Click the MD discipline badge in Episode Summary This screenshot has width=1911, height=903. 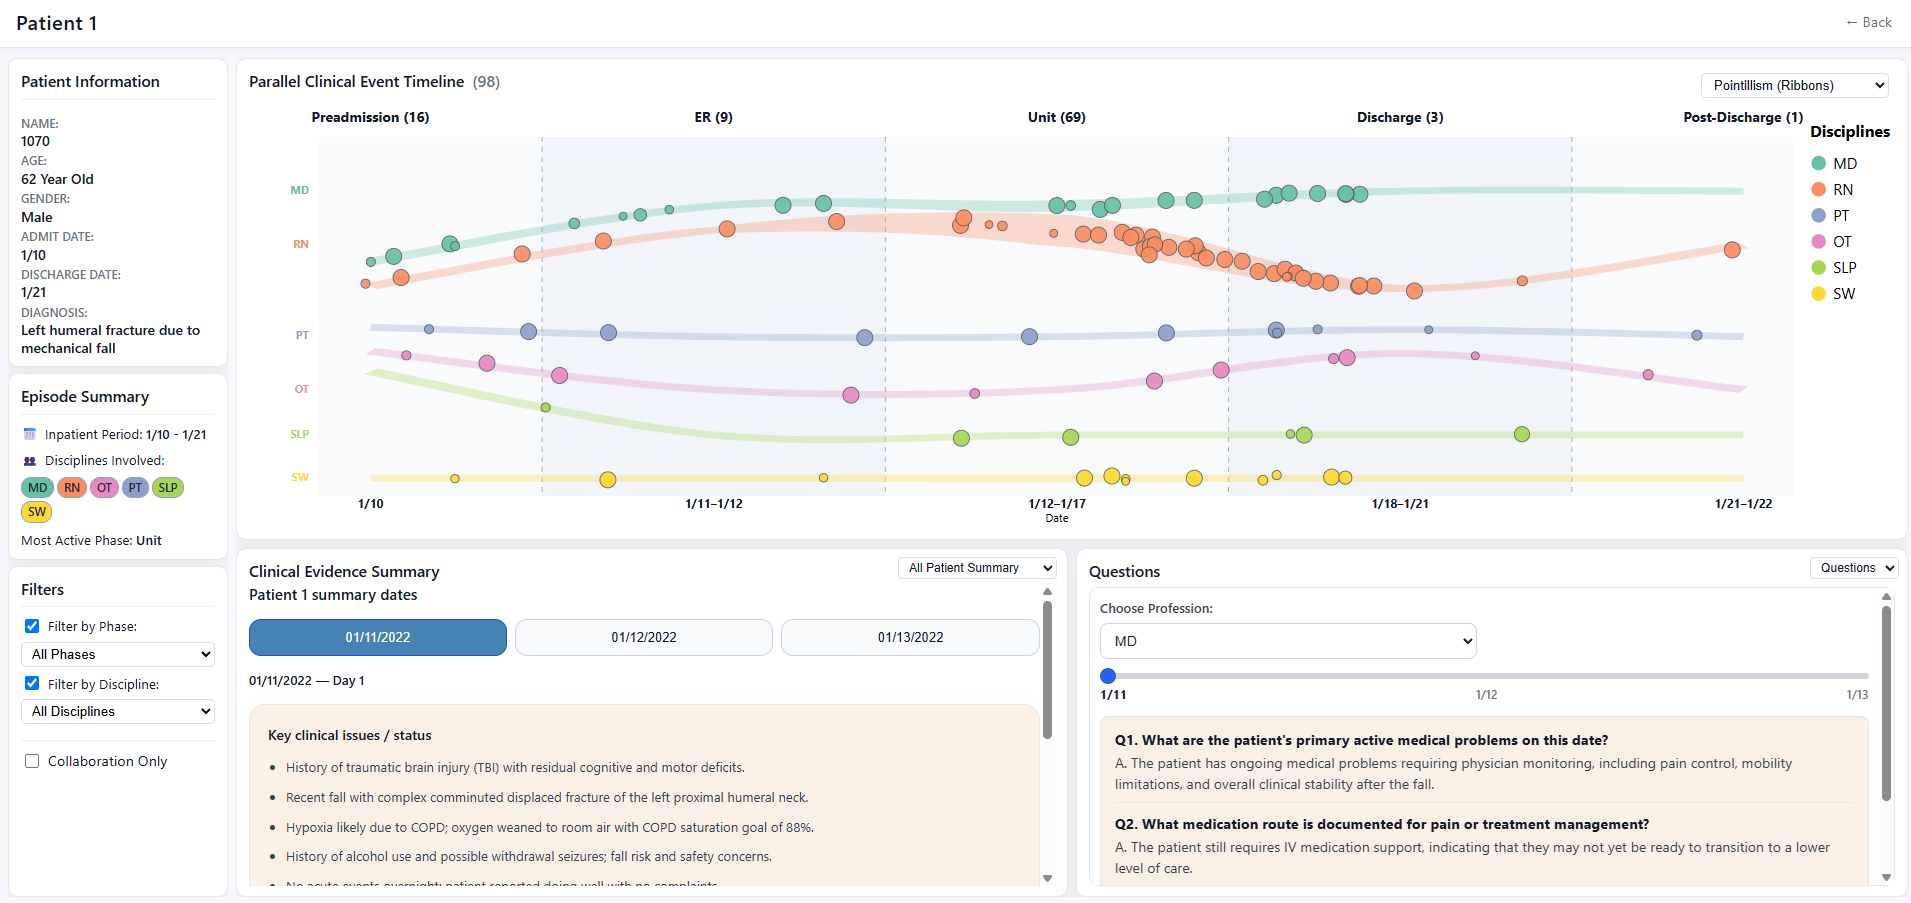coord(38,488)
